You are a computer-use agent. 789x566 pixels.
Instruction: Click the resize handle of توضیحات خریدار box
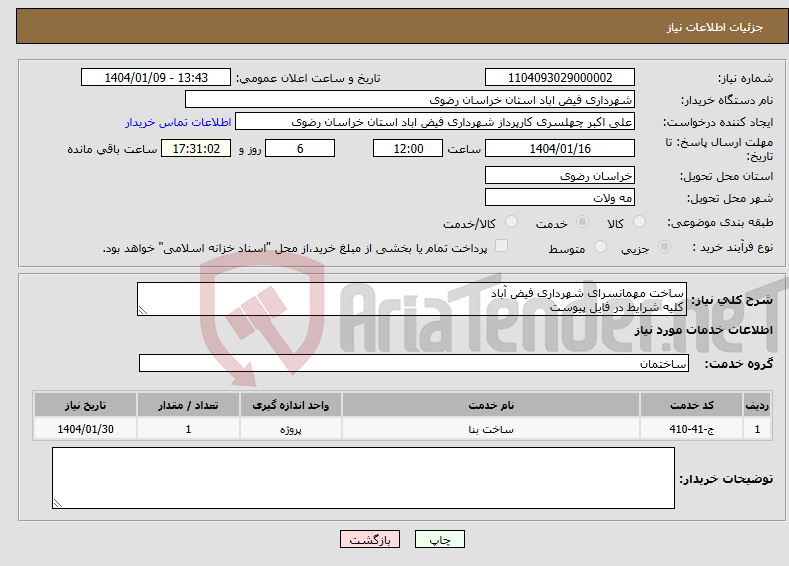pos(58,503)
